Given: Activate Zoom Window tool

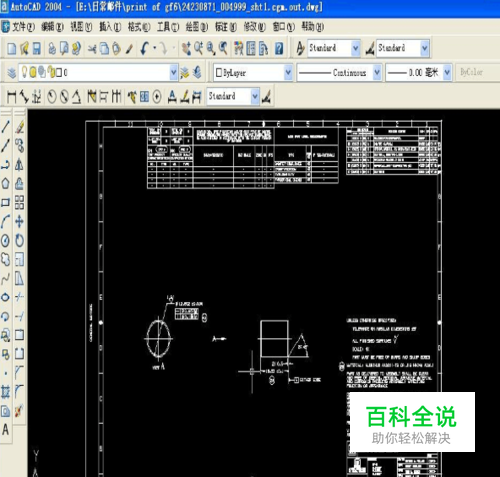Looking at the screenshot, I should [211, 49].
